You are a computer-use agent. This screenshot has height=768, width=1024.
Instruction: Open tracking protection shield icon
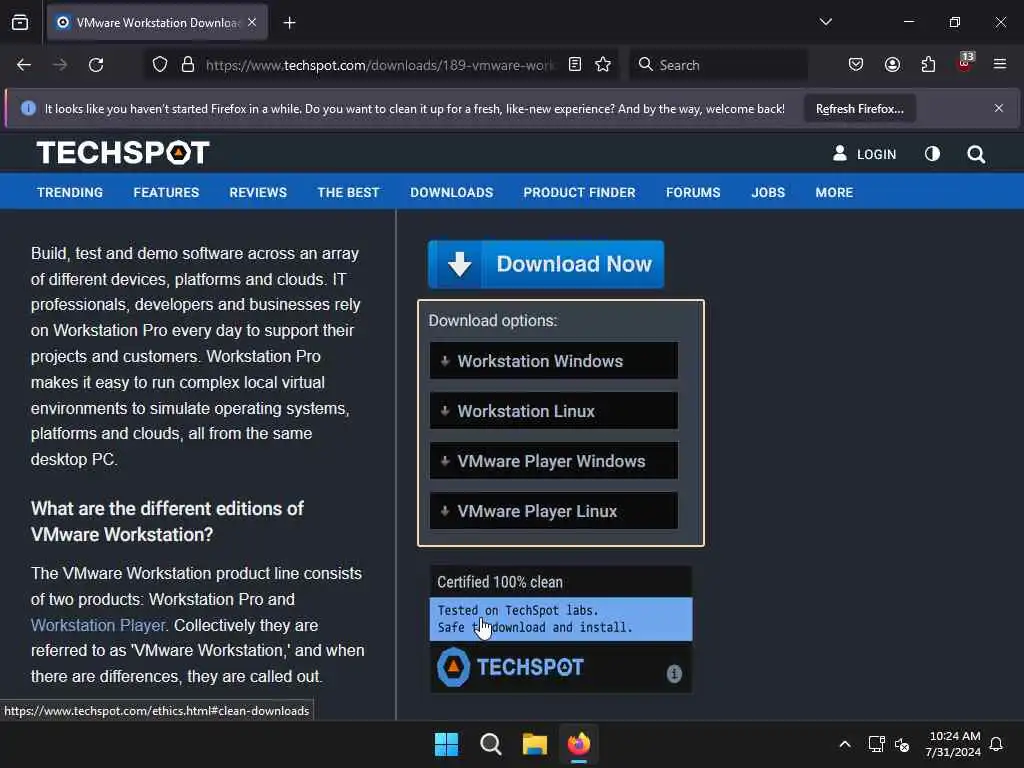click(160, 65)
